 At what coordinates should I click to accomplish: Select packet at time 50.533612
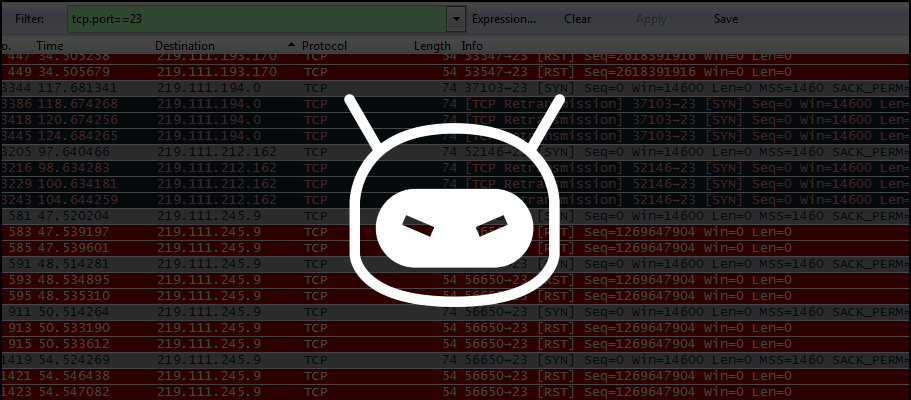456,344
